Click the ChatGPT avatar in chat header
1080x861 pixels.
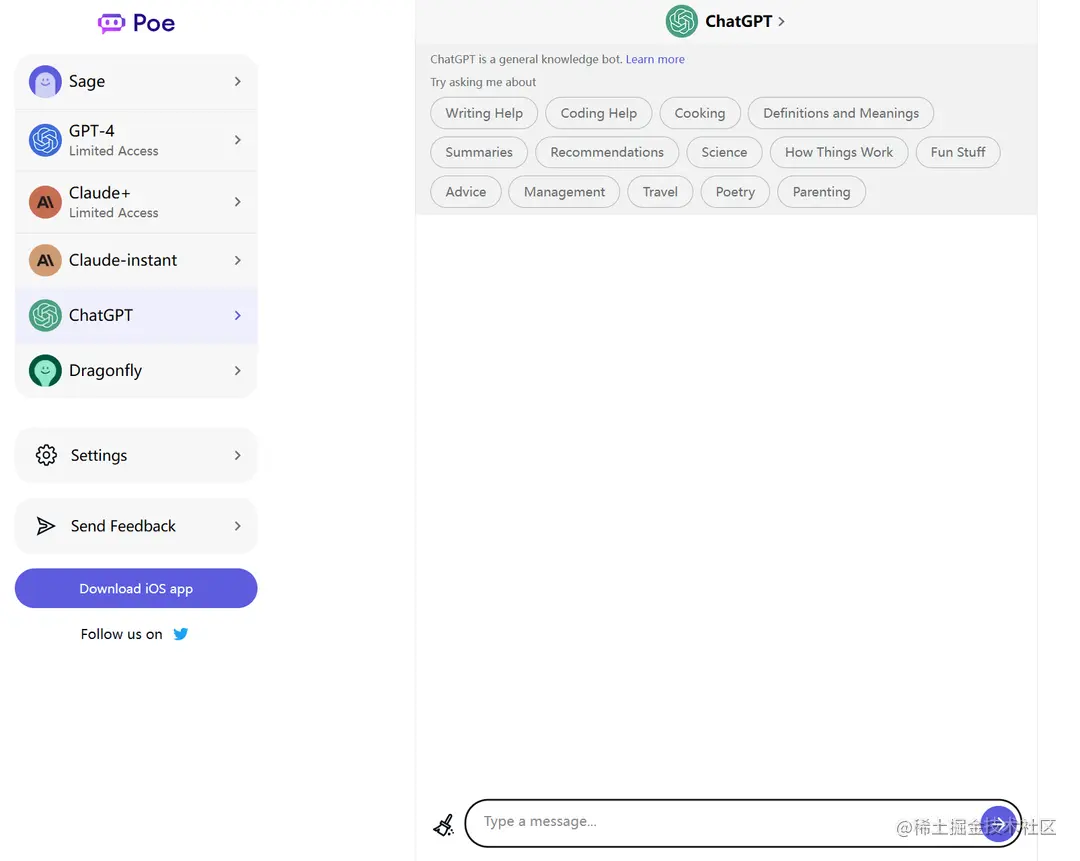pos(681,21)
